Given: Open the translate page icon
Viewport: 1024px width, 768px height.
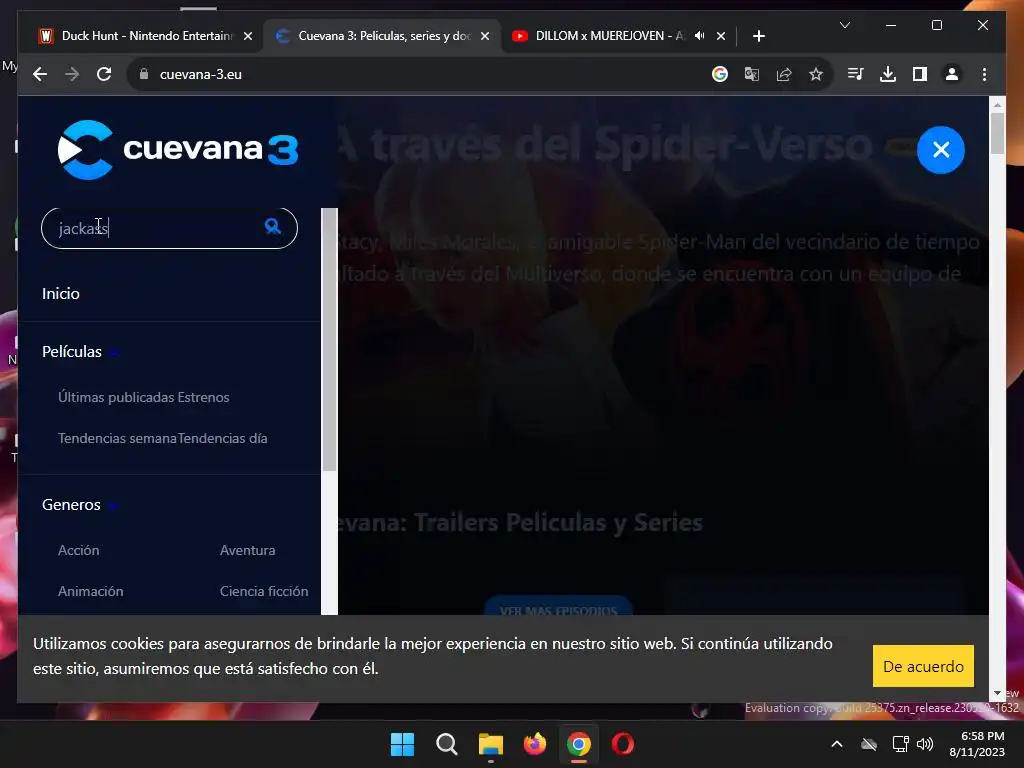Looking at the screenshot, I should (x=752, y=74).
